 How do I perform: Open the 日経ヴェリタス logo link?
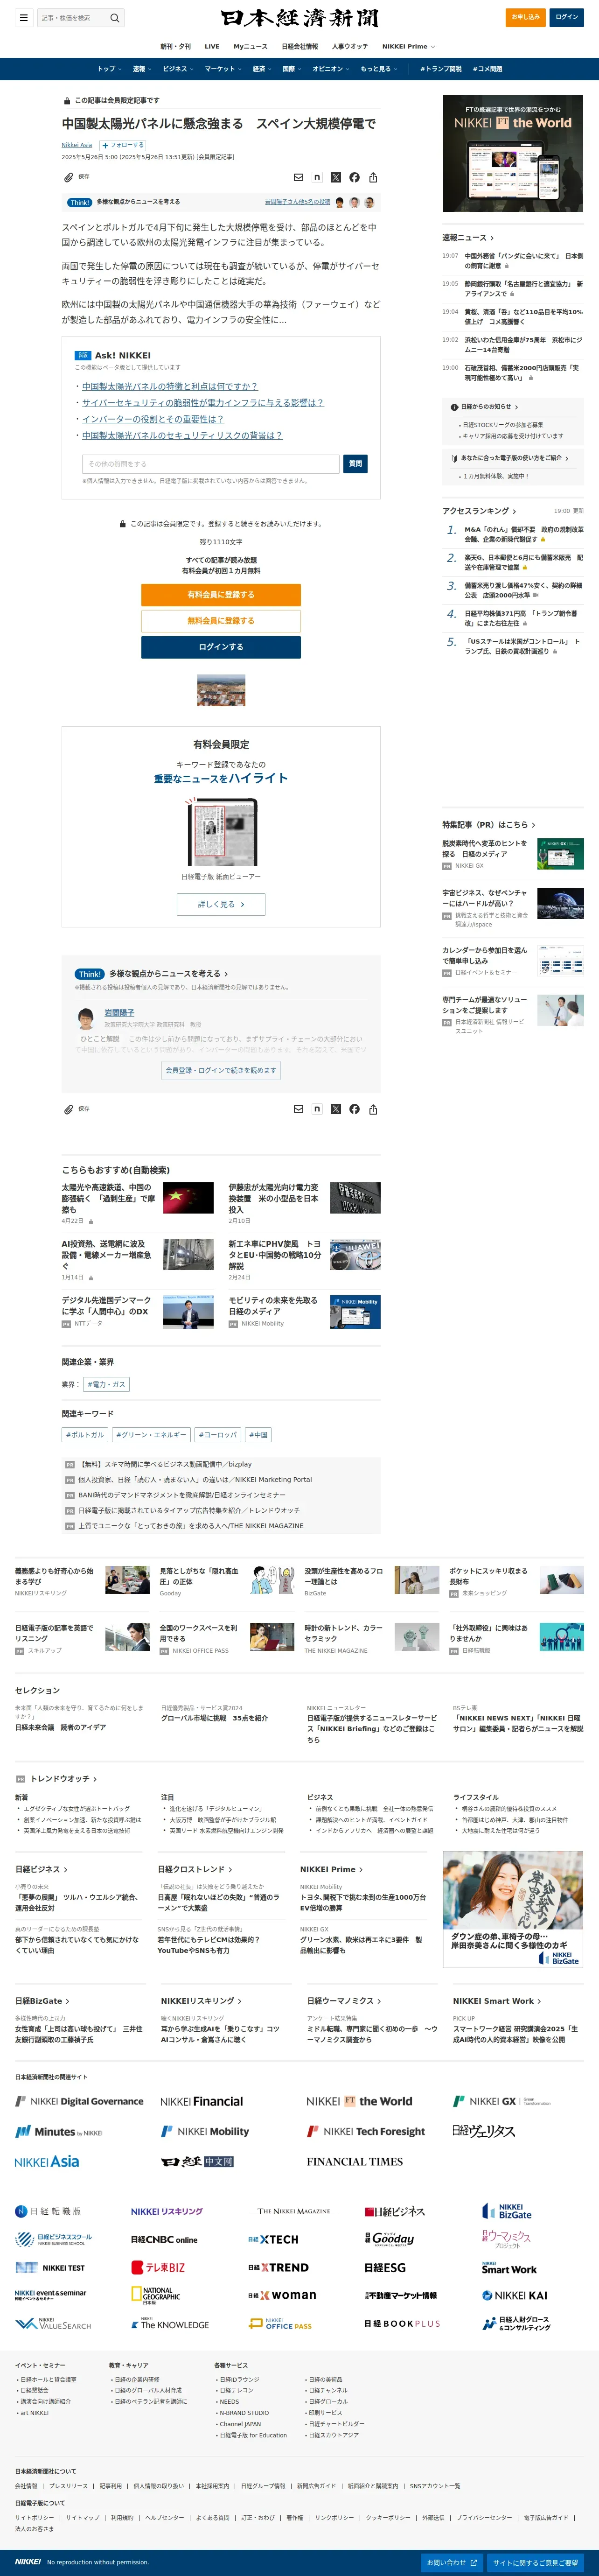(x=483, y=2131)
